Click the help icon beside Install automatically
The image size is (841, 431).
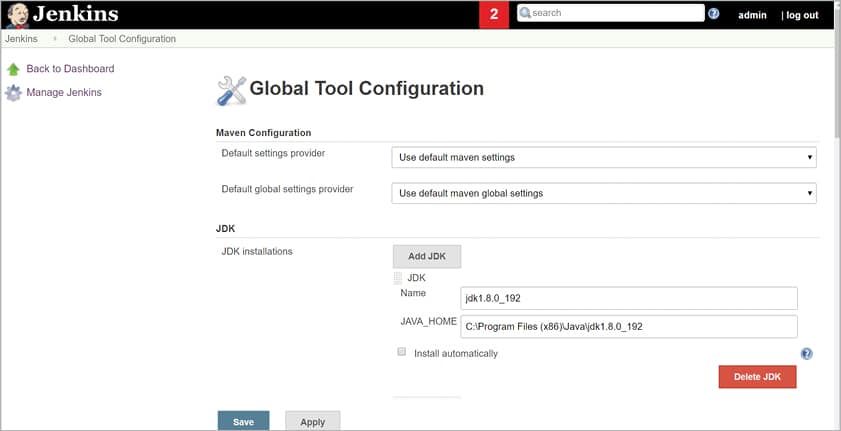coord(806,354)
